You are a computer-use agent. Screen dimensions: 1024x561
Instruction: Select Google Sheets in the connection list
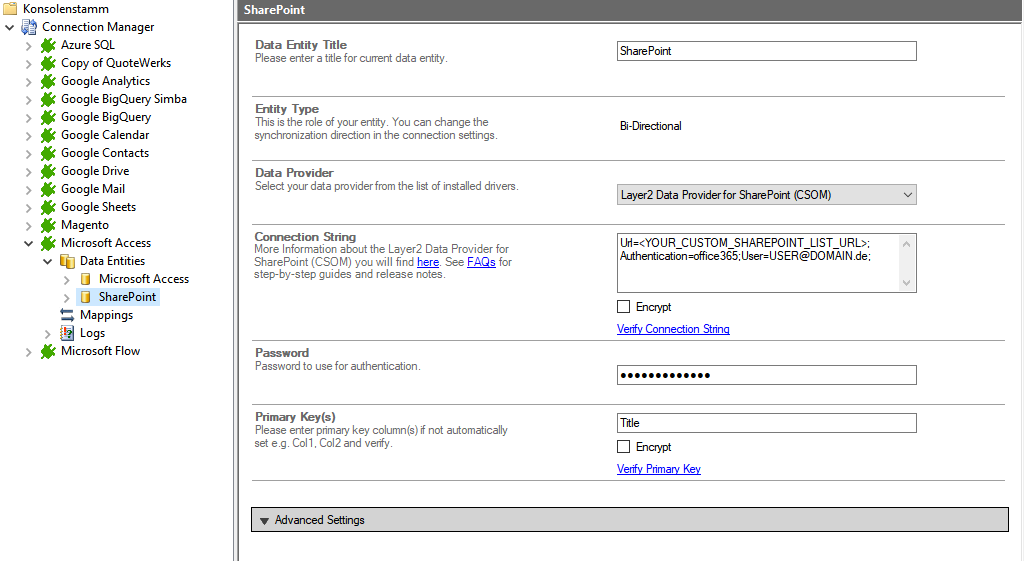tap(98, 207)
